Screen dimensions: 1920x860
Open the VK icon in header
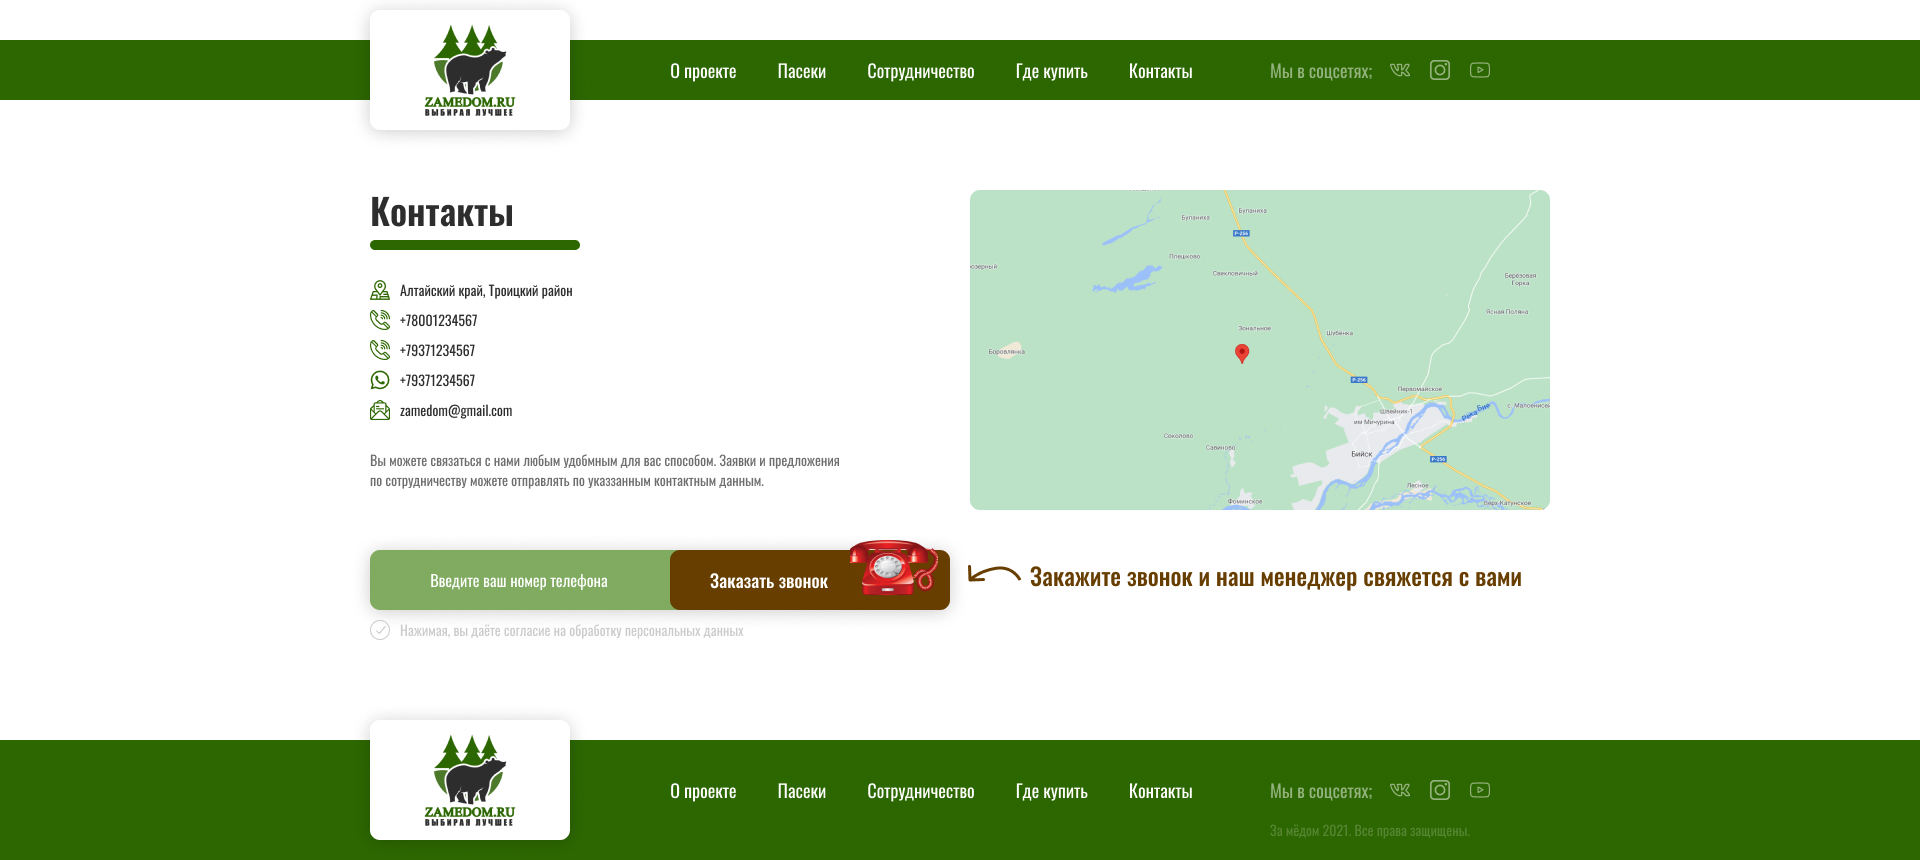coord(1400,70)
